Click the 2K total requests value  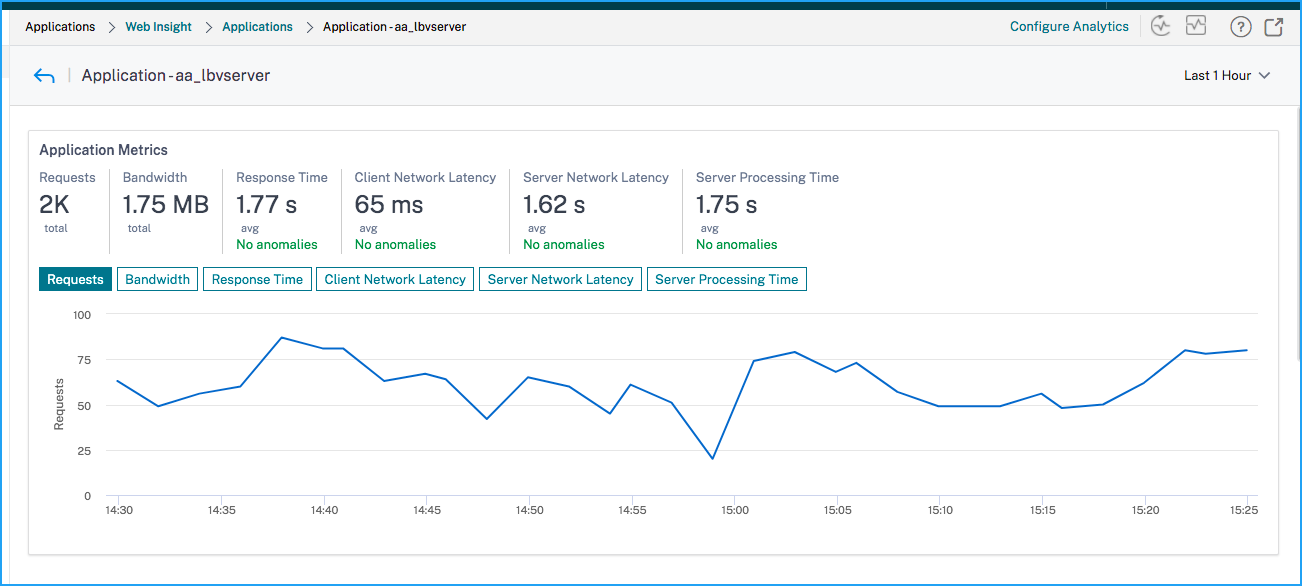point(54,205)
